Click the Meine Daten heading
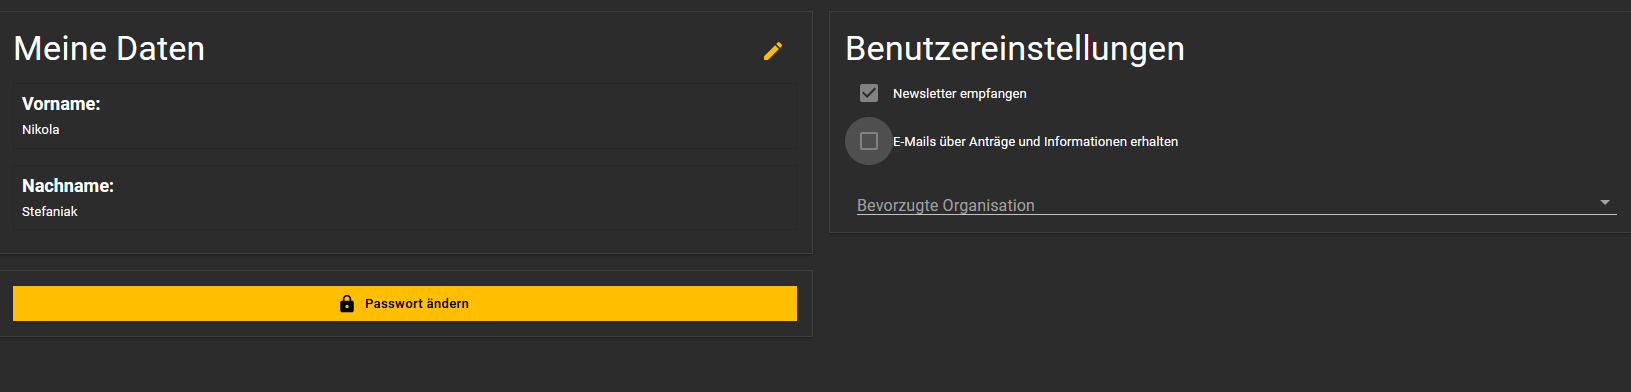Image resolution: width=1631 pixels, height=392 pixels. (109, 48)
